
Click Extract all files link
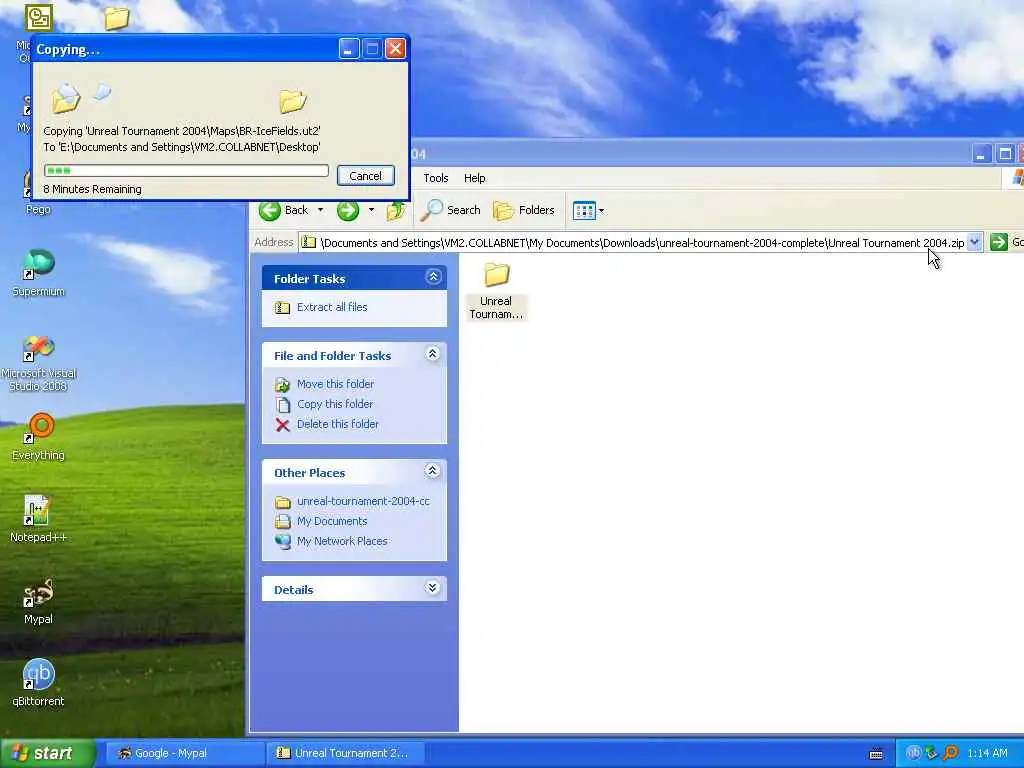332,307
